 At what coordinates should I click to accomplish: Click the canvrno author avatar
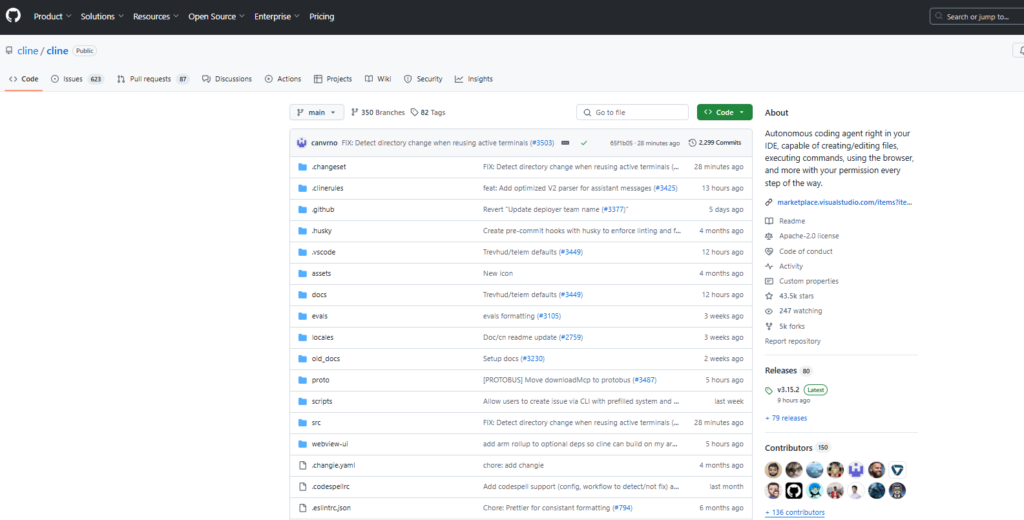302,142
